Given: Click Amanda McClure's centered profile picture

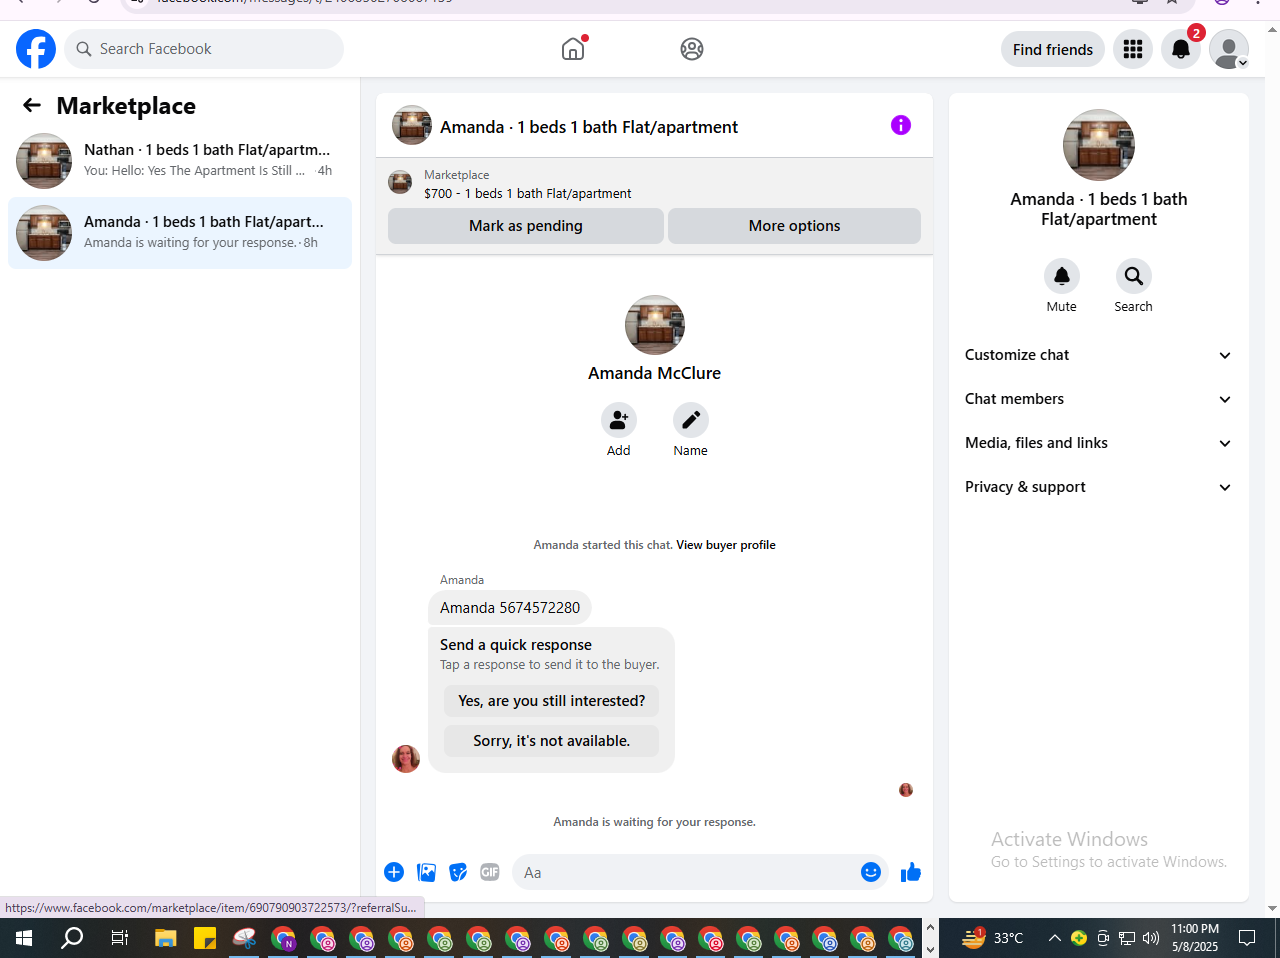Looking at the screenshot, I should tap(655, 325).
